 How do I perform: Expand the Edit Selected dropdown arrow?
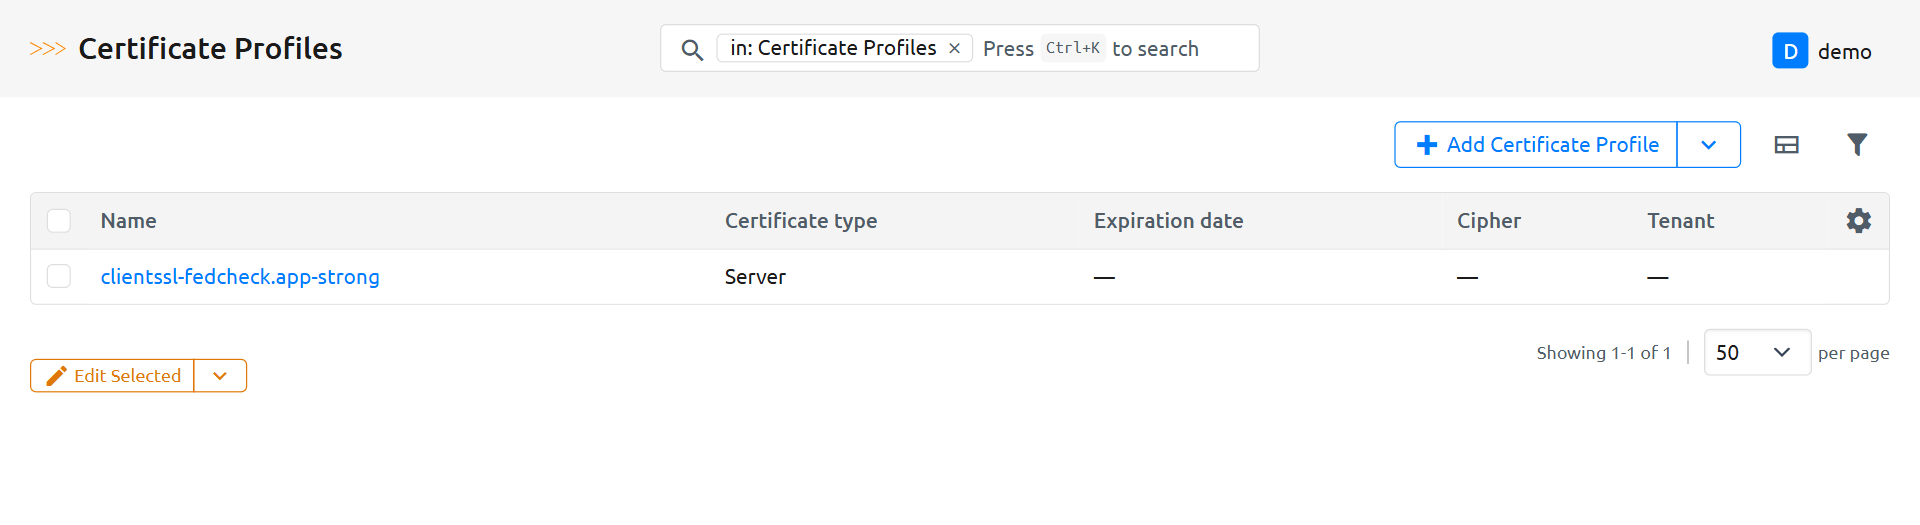coord(220,376)
